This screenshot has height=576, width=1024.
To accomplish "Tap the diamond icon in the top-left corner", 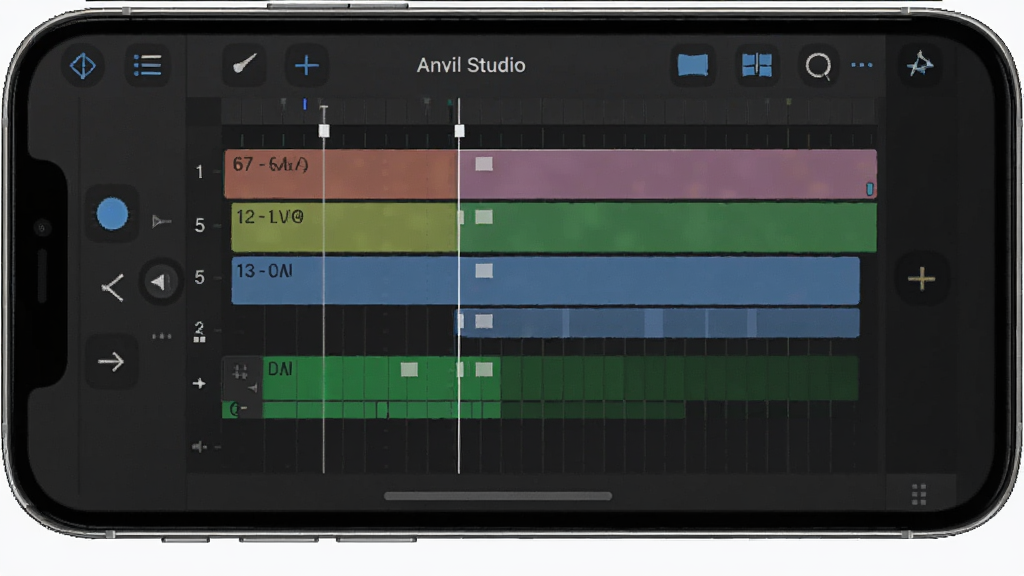I will point(83,66).
